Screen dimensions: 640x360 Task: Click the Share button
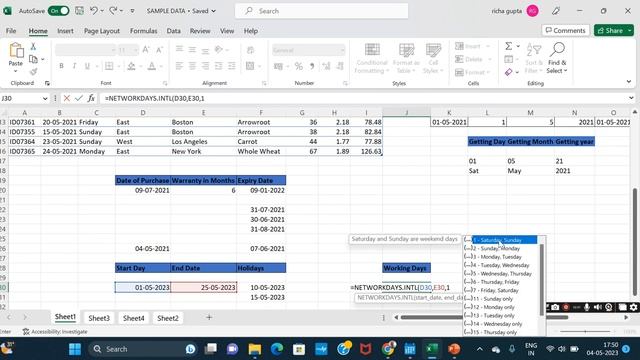[613, 30]
